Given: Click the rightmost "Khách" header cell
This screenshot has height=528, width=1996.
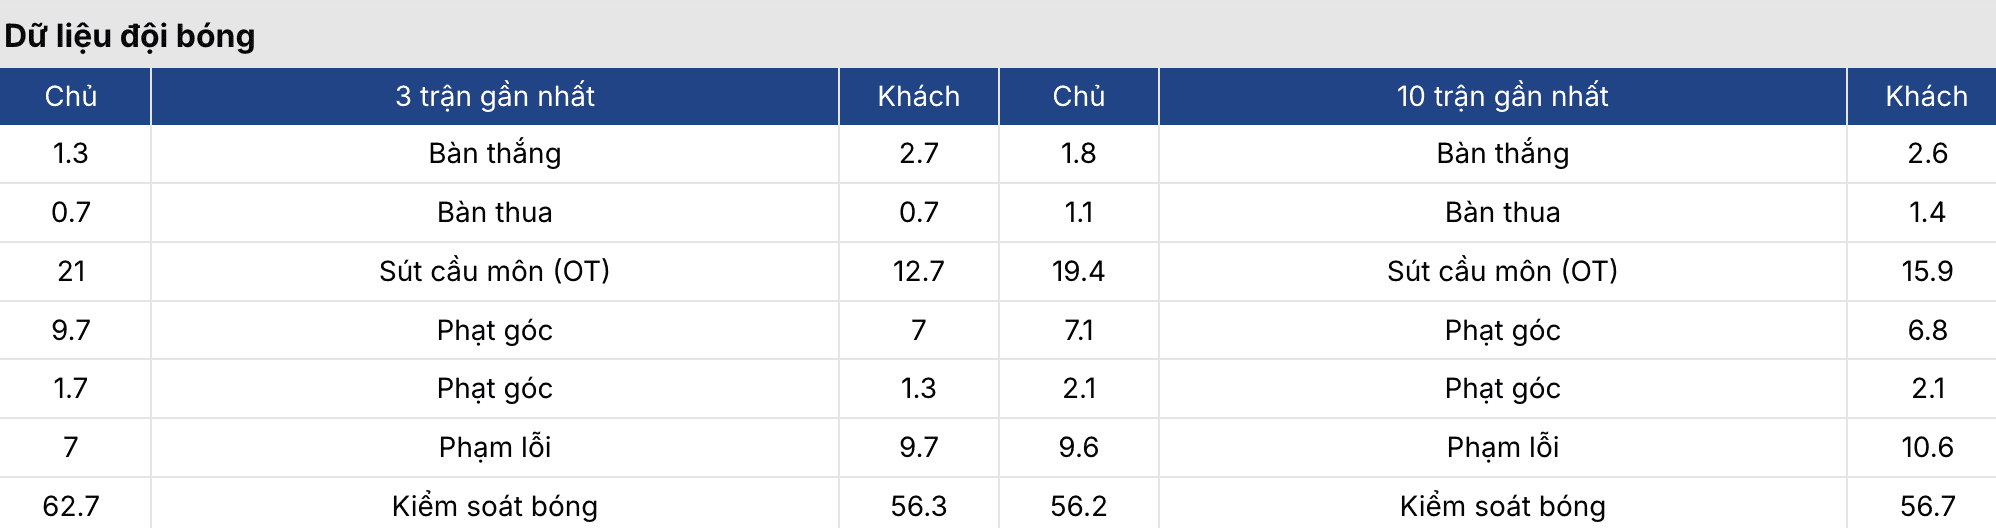Looking at the screenshot, I should pyautogui.click(x=1926, y=96).
